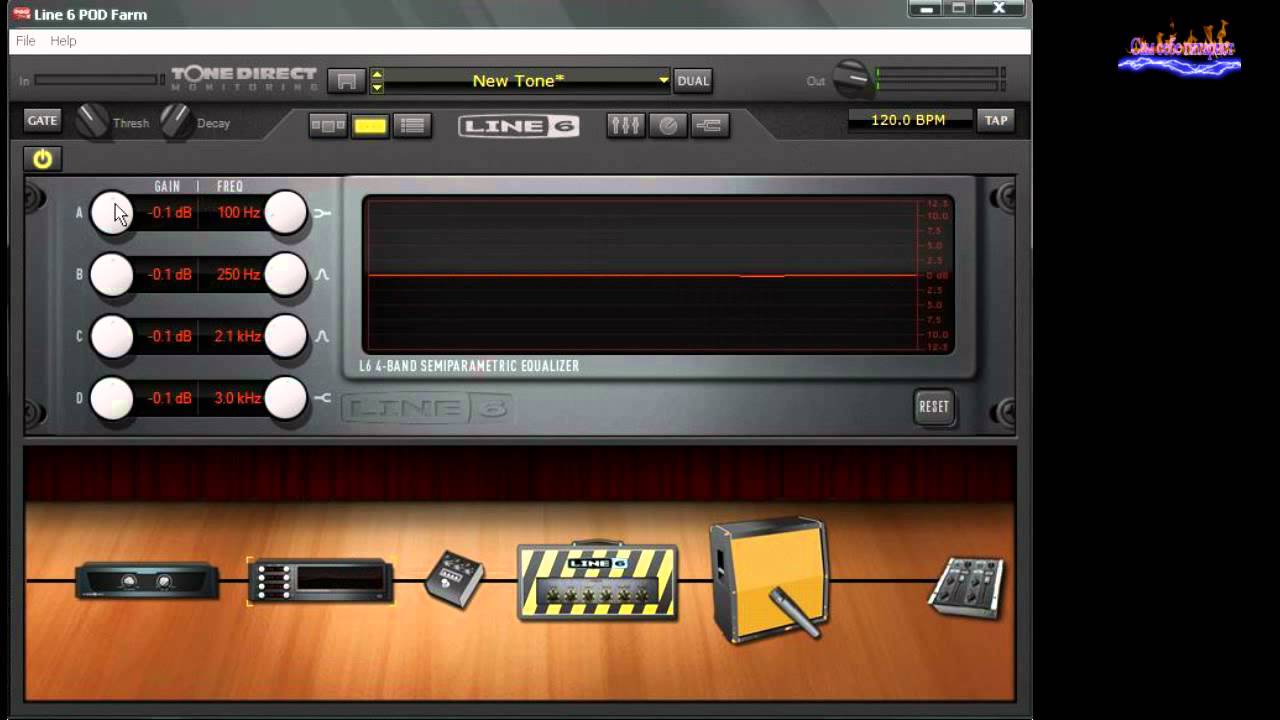Viewport: 1280px width, 720px height.
Task: Click band A frequency knob
Action: [x=286, y=213]
